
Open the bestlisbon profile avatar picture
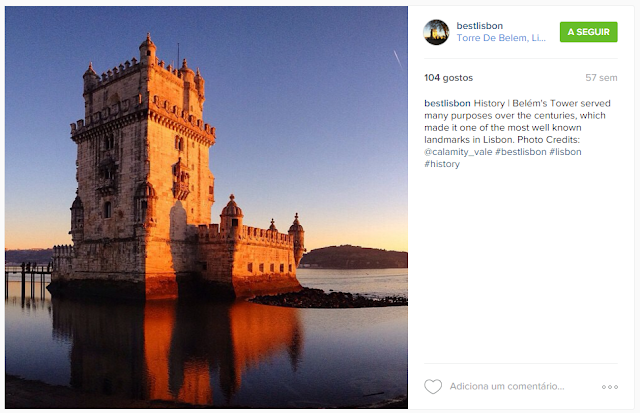(436, 32)
